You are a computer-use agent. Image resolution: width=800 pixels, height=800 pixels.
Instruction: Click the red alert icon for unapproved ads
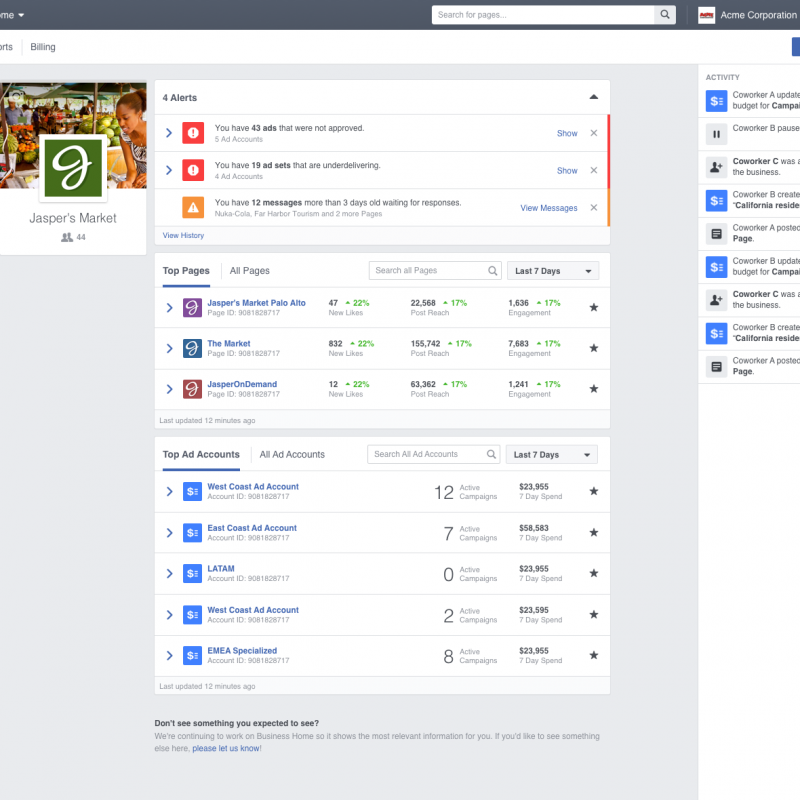pos(193,133)
